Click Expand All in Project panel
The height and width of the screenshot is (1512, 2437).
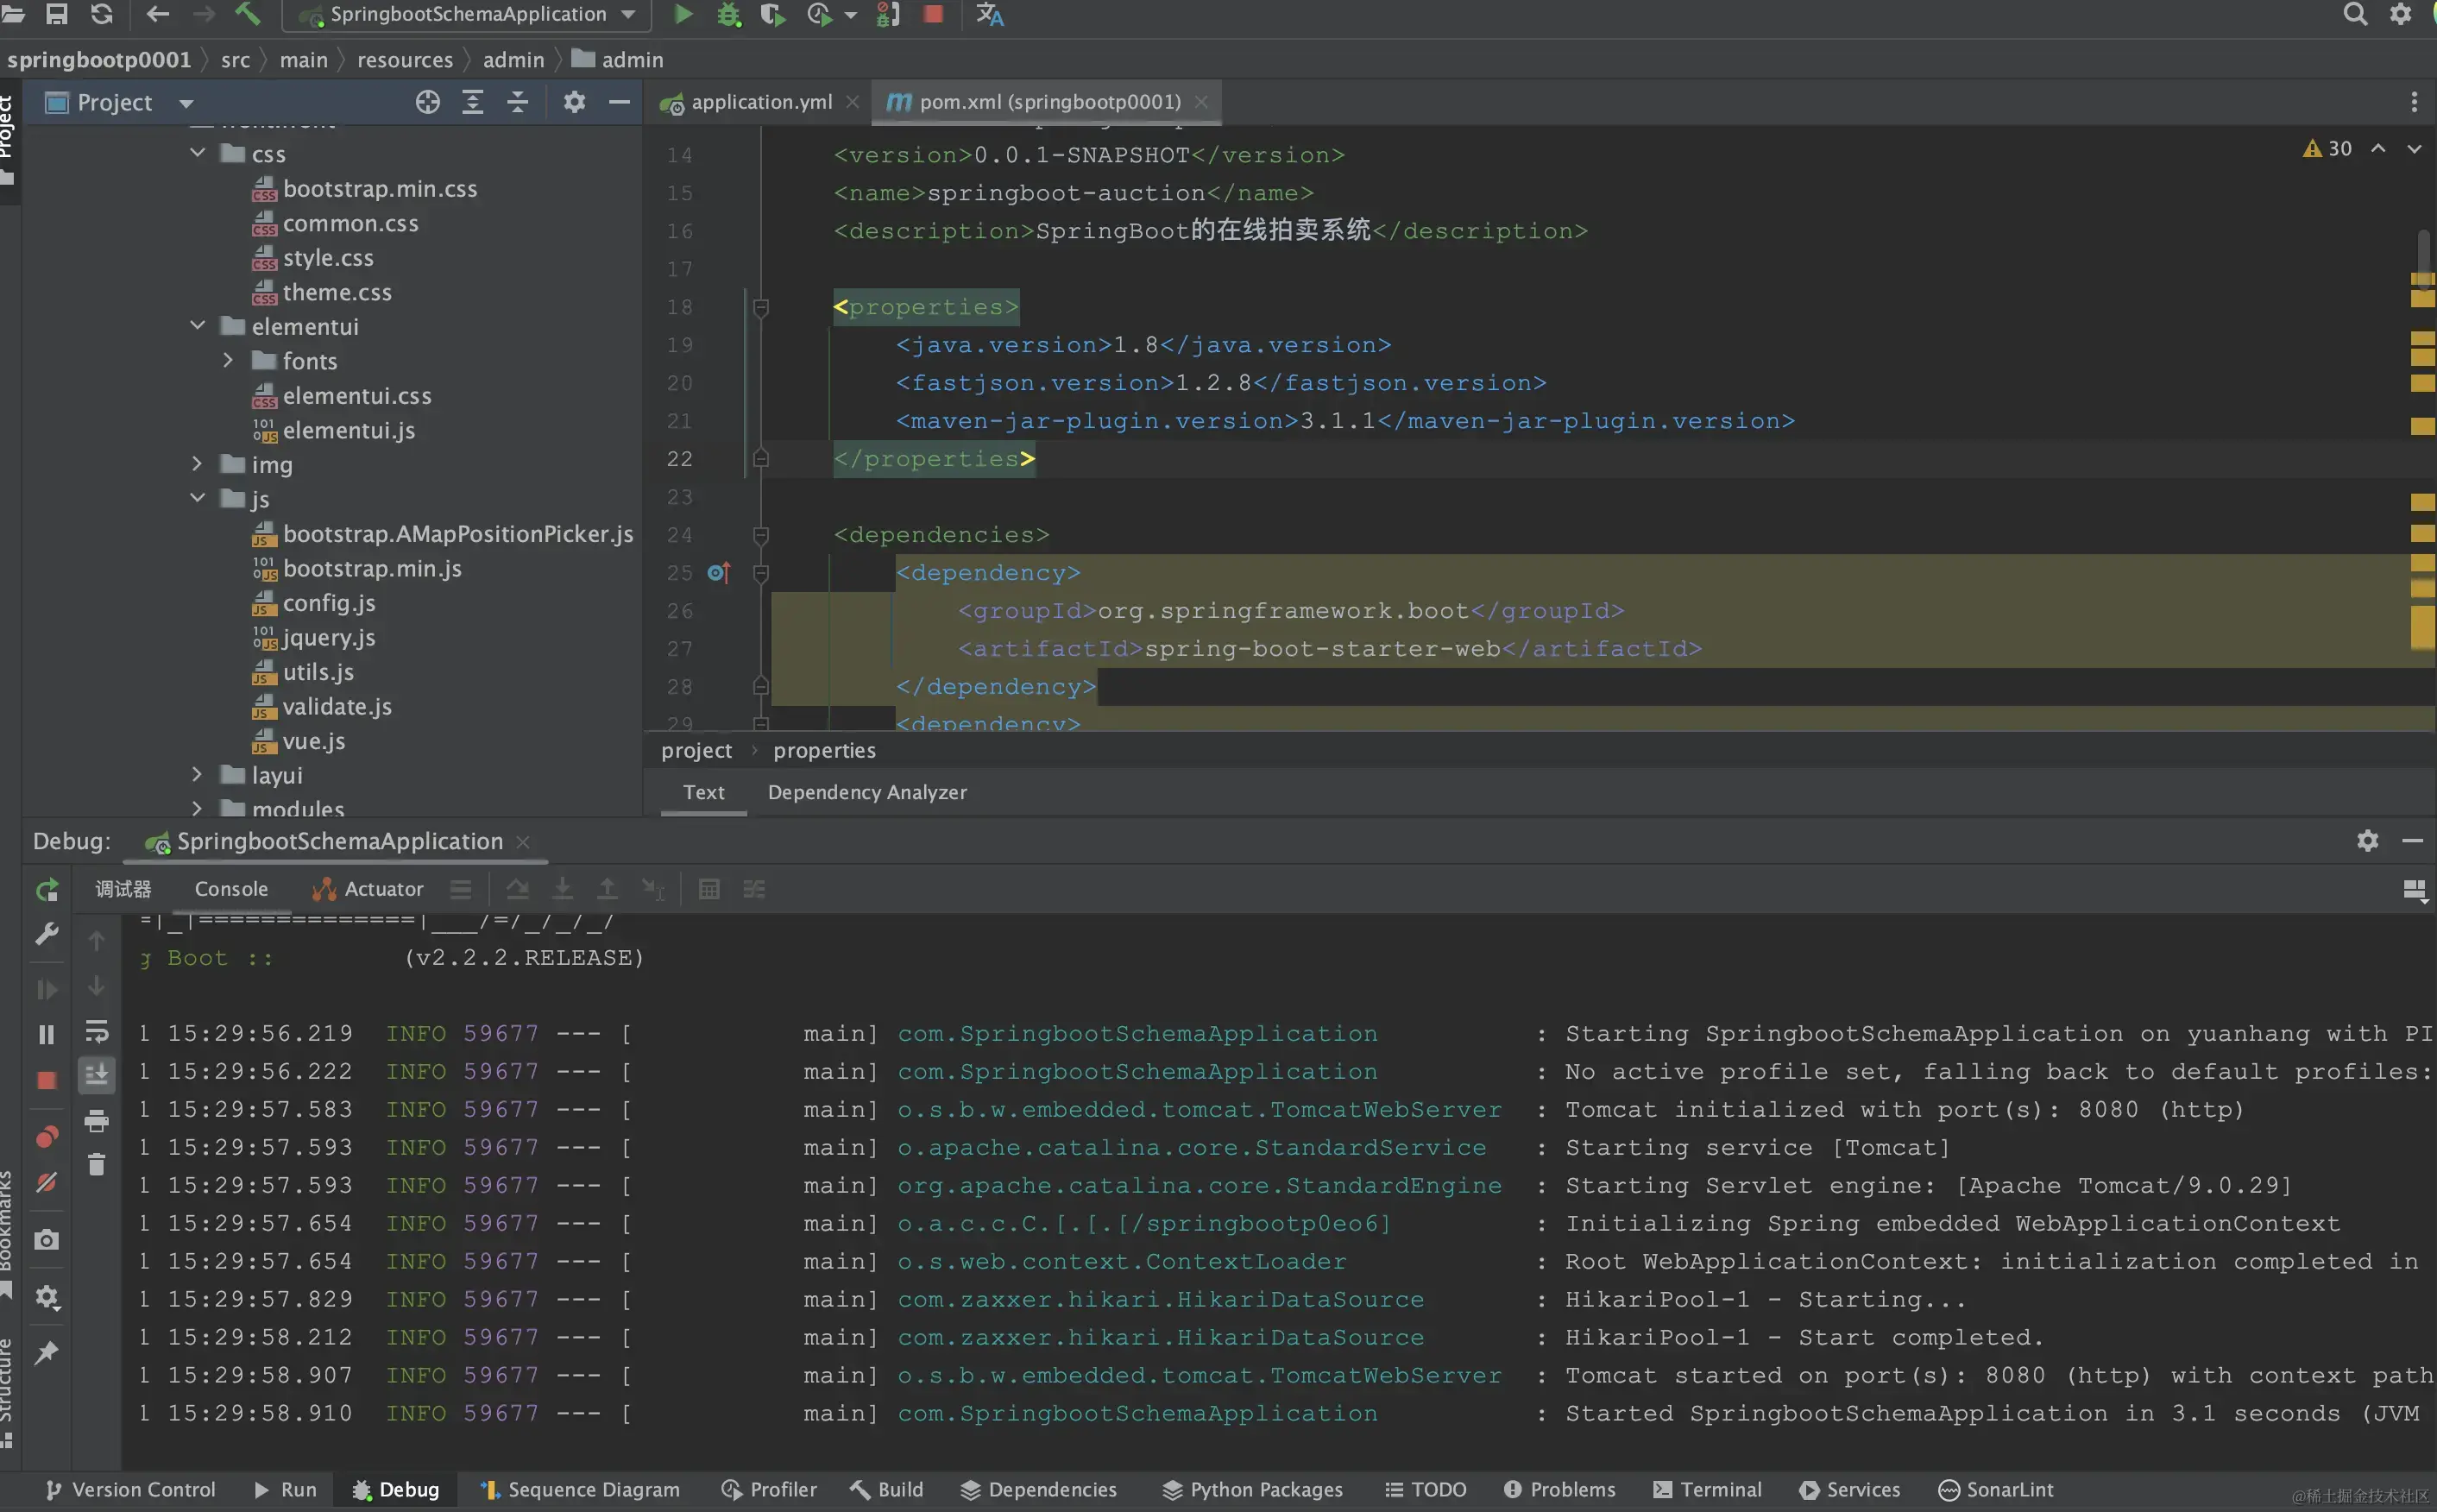tap(473, 102)
